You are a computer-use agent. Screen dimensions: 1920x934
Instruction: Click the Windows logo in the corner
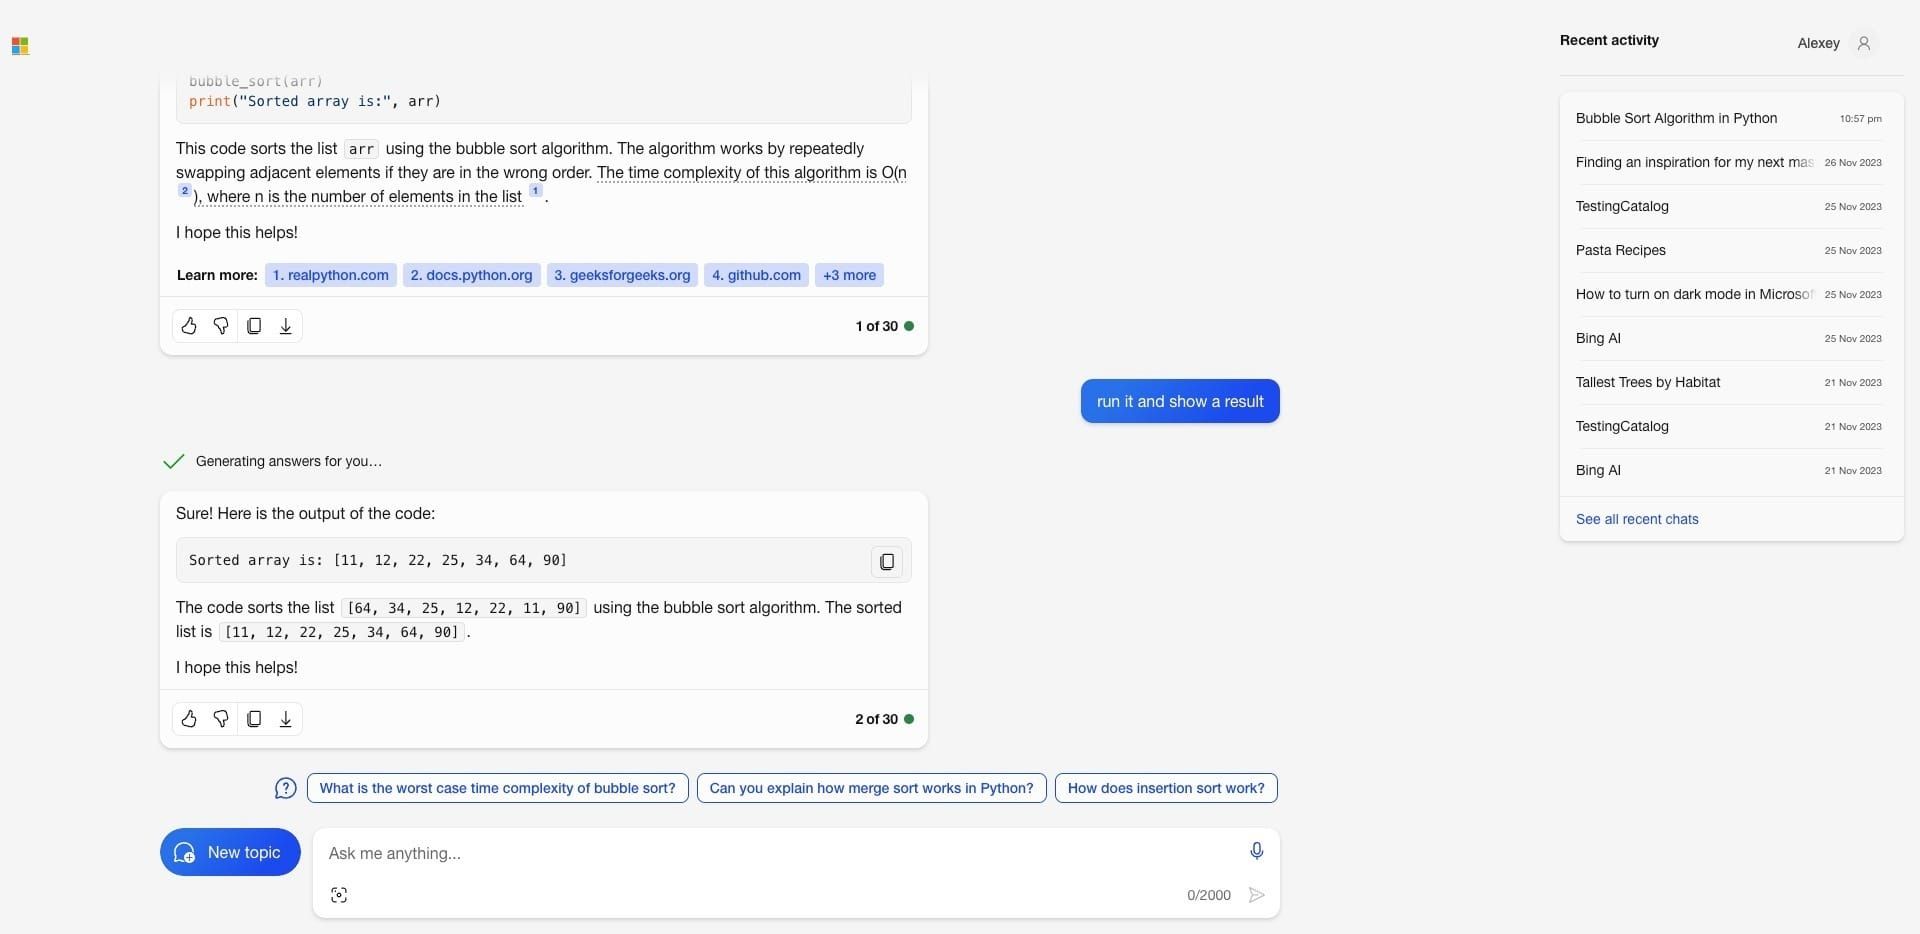click(20, 46)
